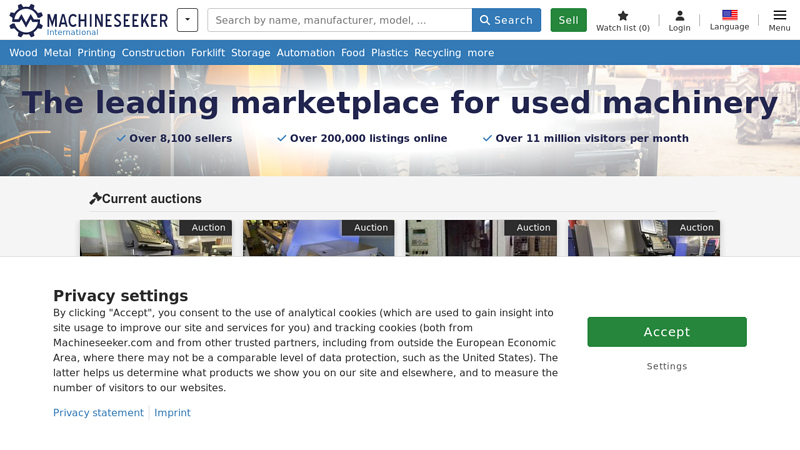Open cookie Settings link
This screenshot has height=450, width=800.
(x=667, y=366)
